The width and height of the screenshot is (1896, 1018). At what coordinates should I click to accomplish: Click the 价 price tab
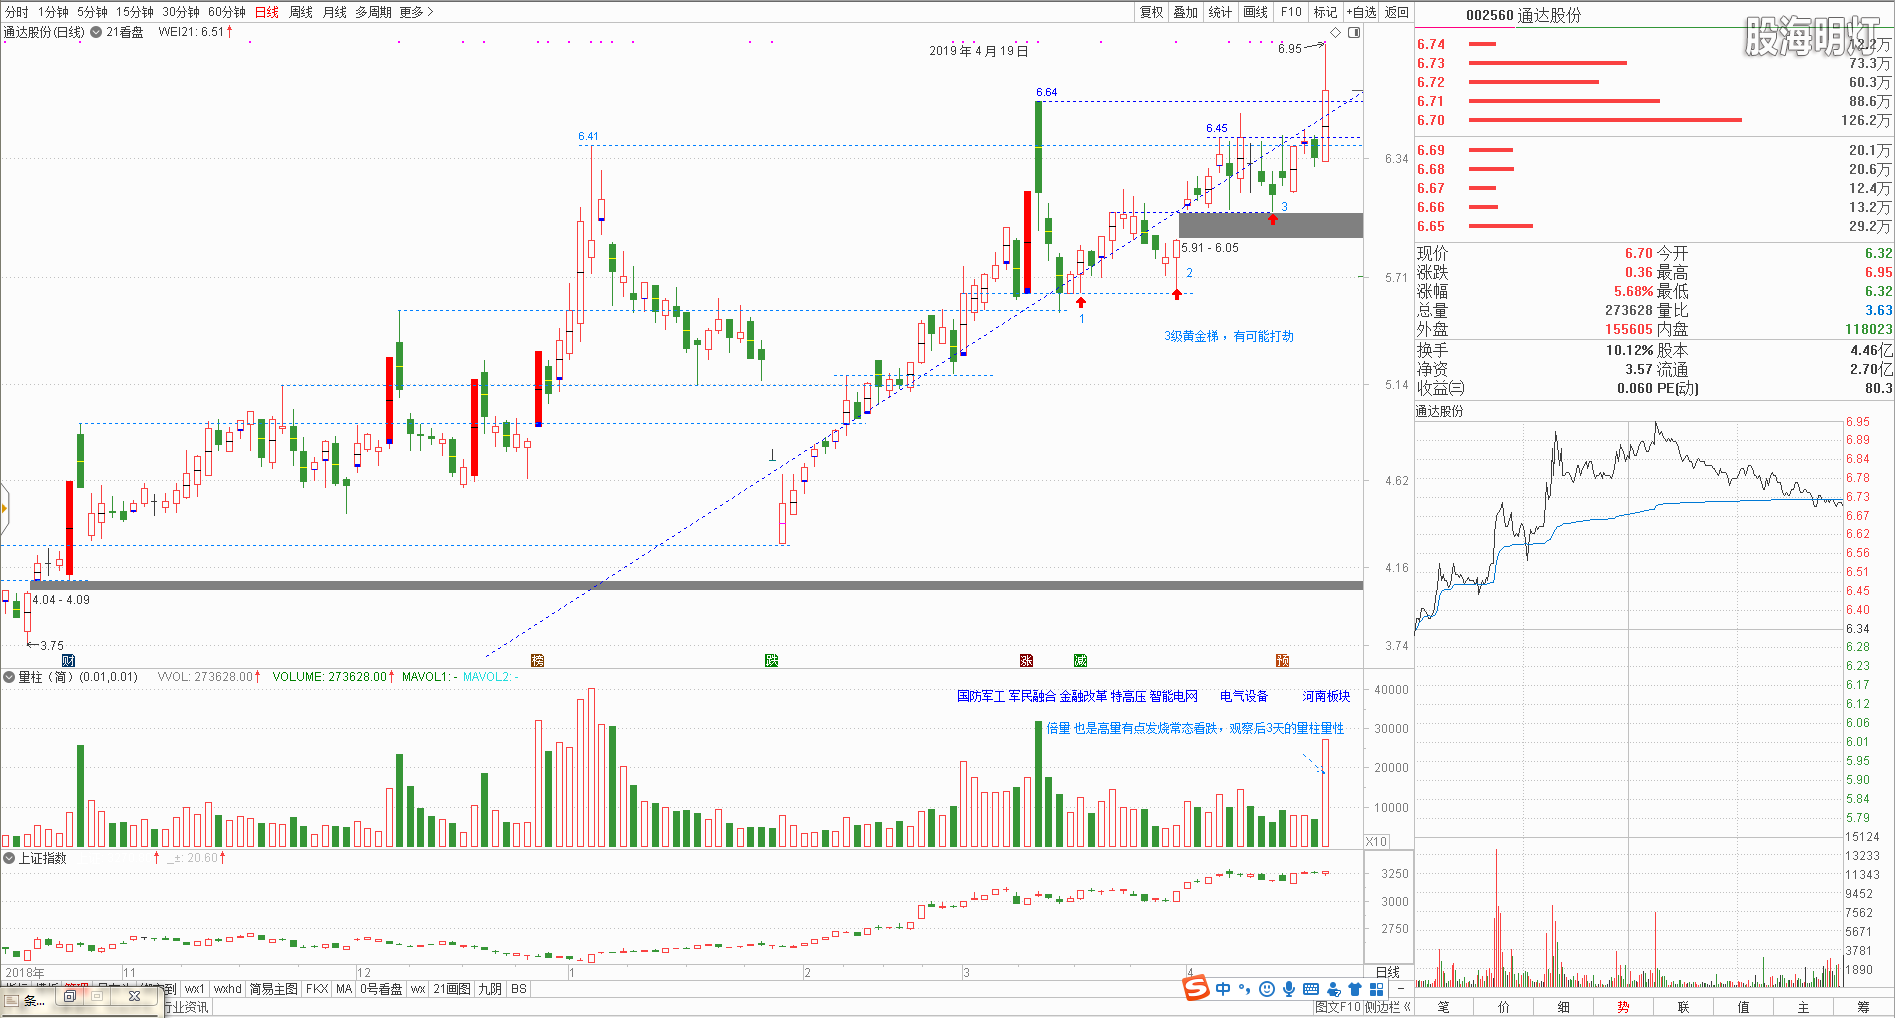1504,1007
